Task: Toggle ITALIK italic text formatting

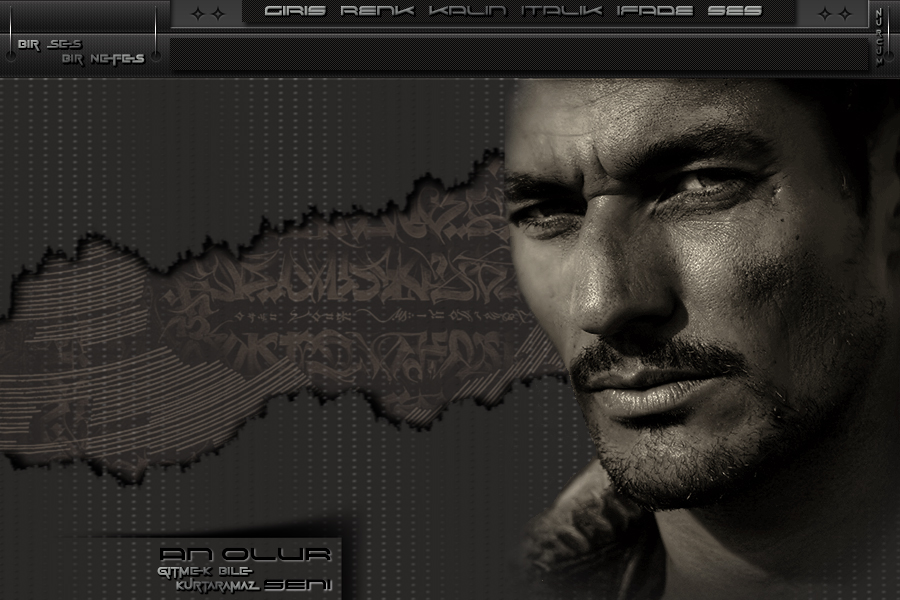Action: coord(561,12)
